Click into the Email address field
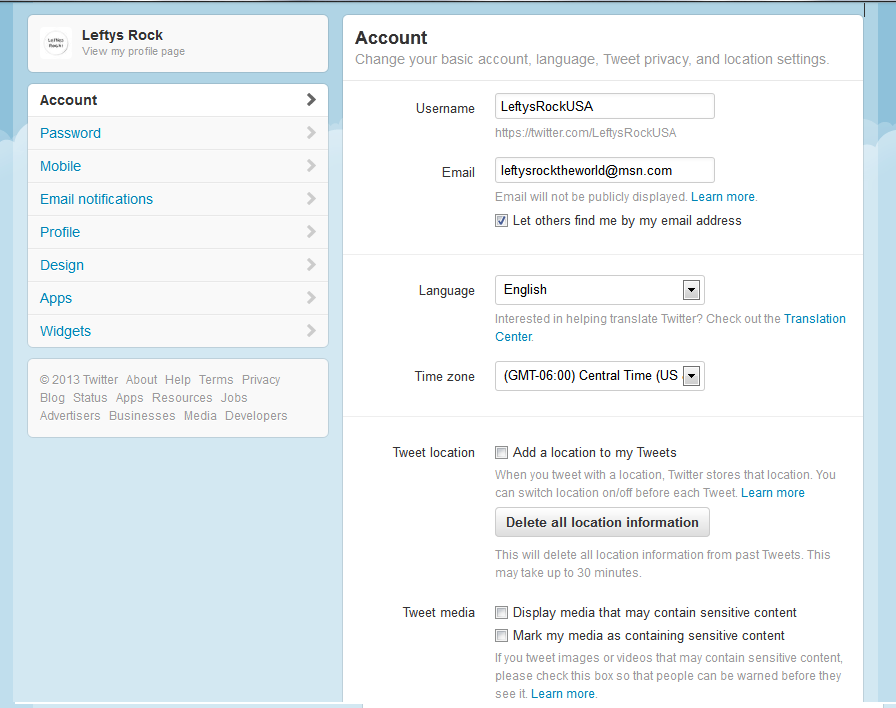This screenshot has width=896, height=708. [605, 170]
